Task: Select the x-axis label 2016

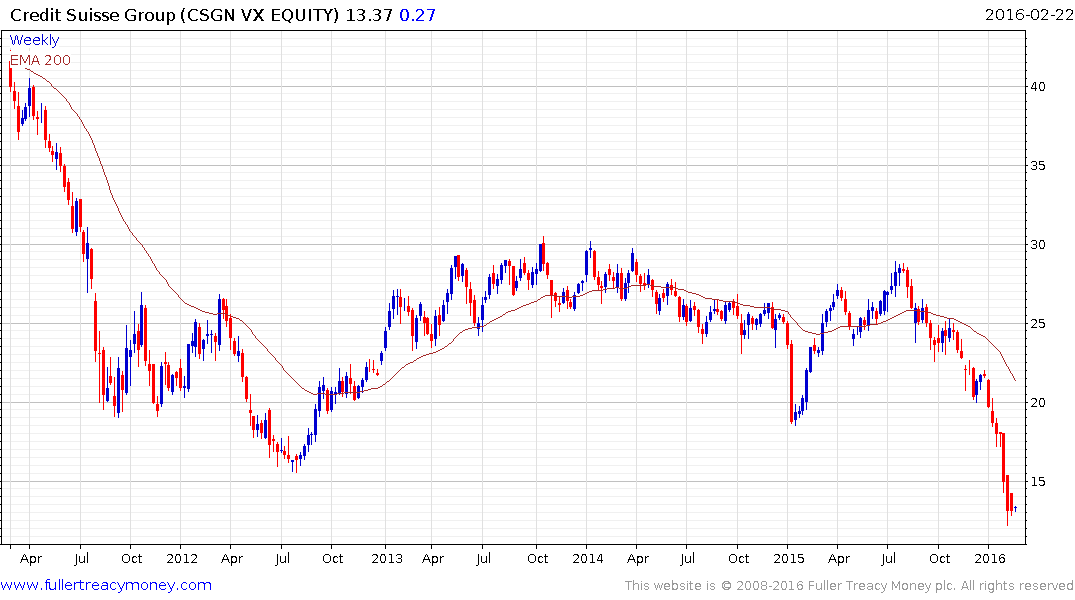Action: 990,559
